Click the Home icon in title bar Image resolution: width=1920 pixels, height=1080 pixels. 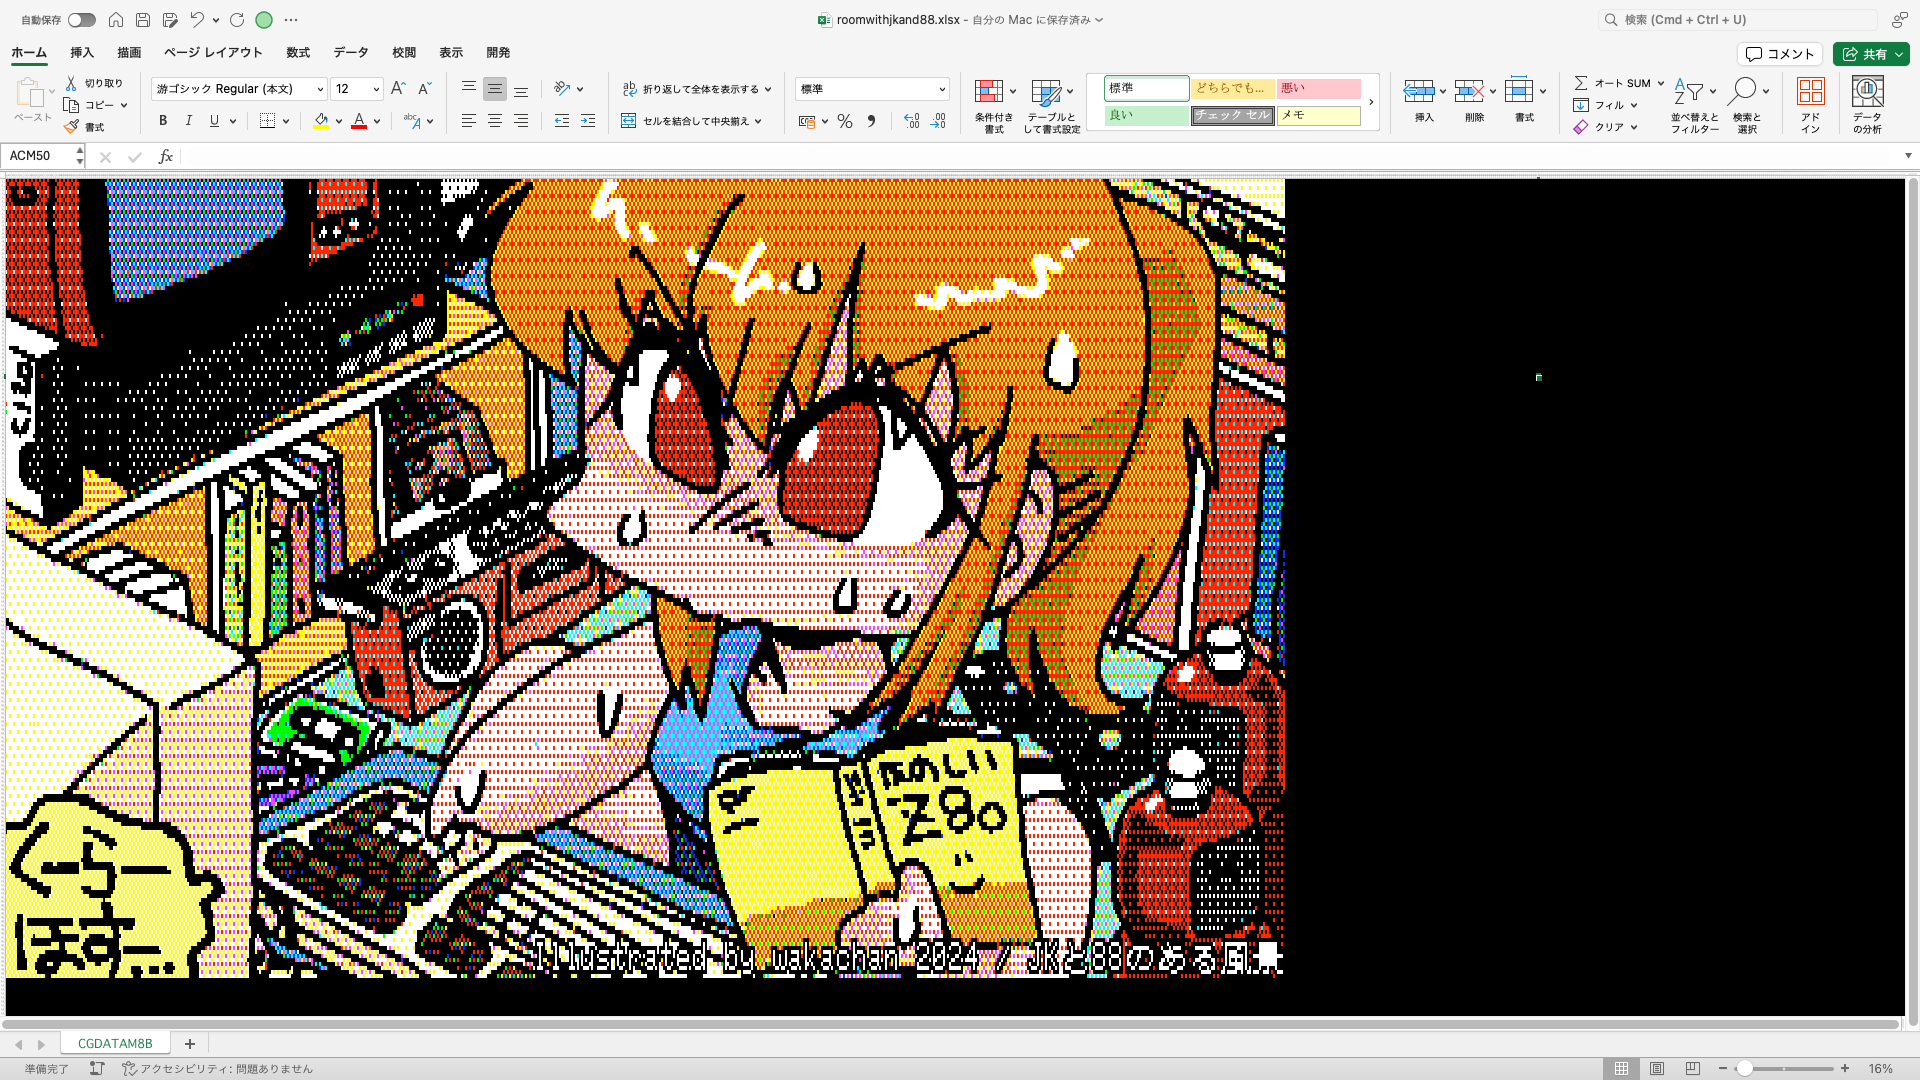tap(116, 20)
